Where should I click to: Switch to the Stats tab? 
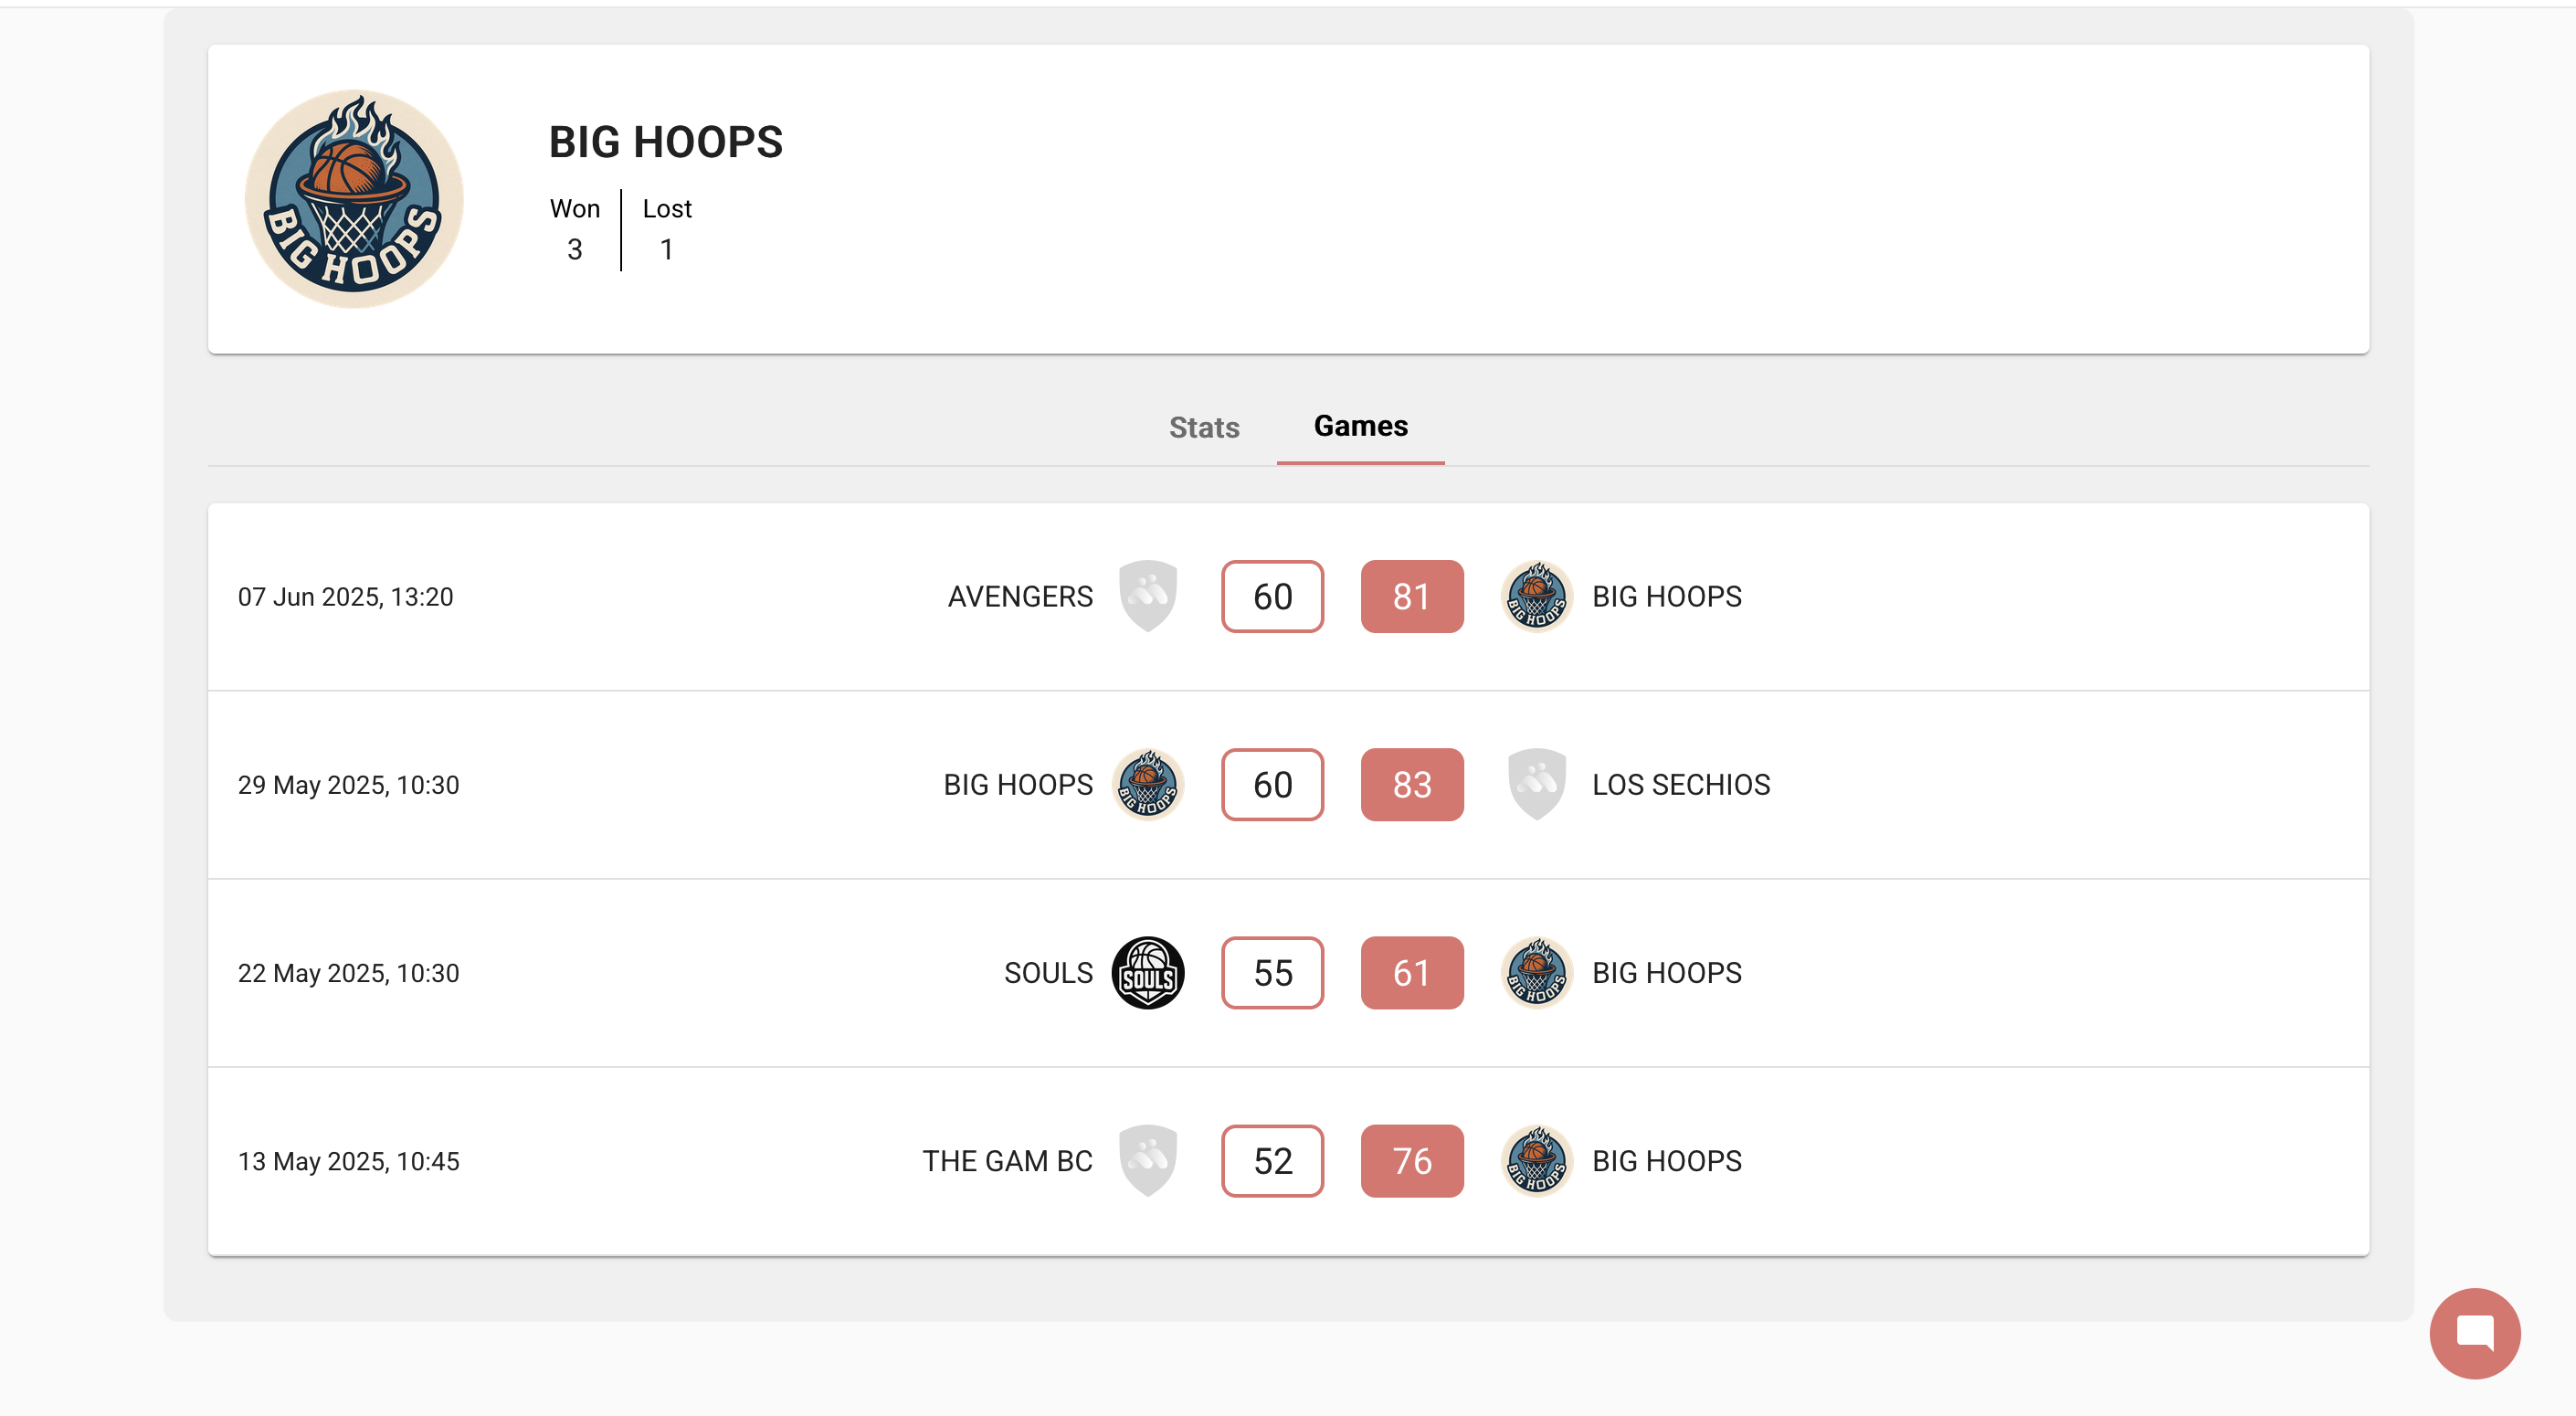point(1204,427)
